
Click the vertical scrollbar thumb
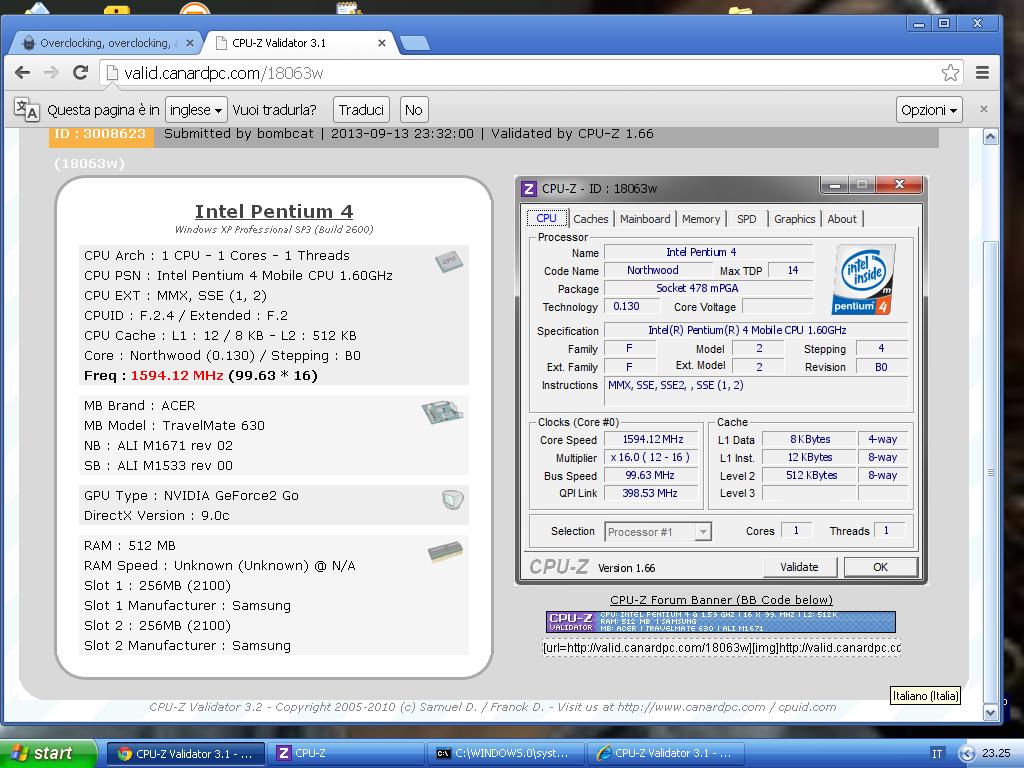[991, 472]
